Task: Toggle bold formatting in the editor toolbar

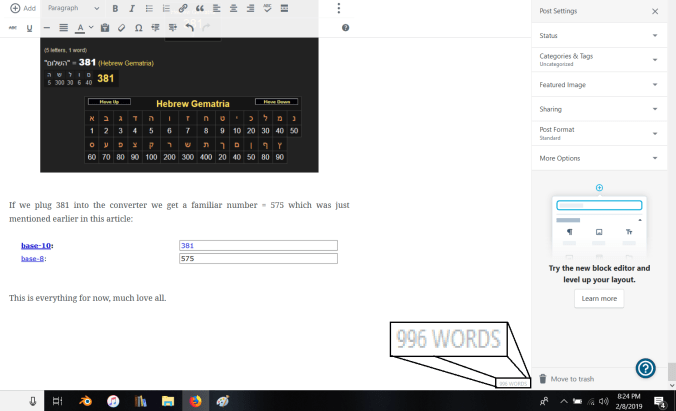Action: pyautogui.click(x=115, y=8)
